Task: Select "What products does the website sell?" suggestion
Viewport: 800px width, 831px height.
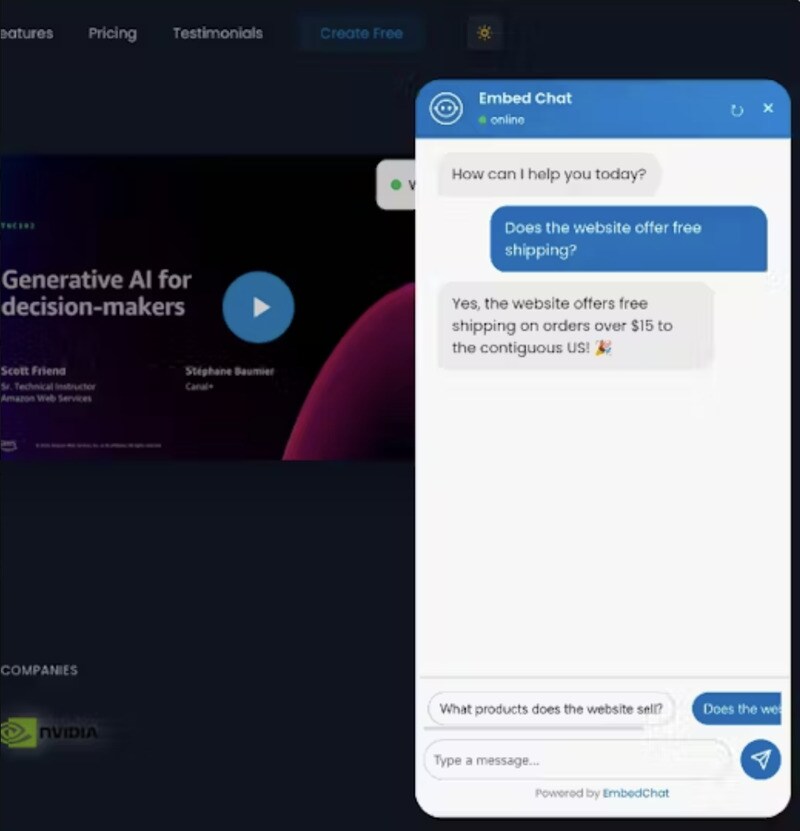Action: tap(551, 709)
